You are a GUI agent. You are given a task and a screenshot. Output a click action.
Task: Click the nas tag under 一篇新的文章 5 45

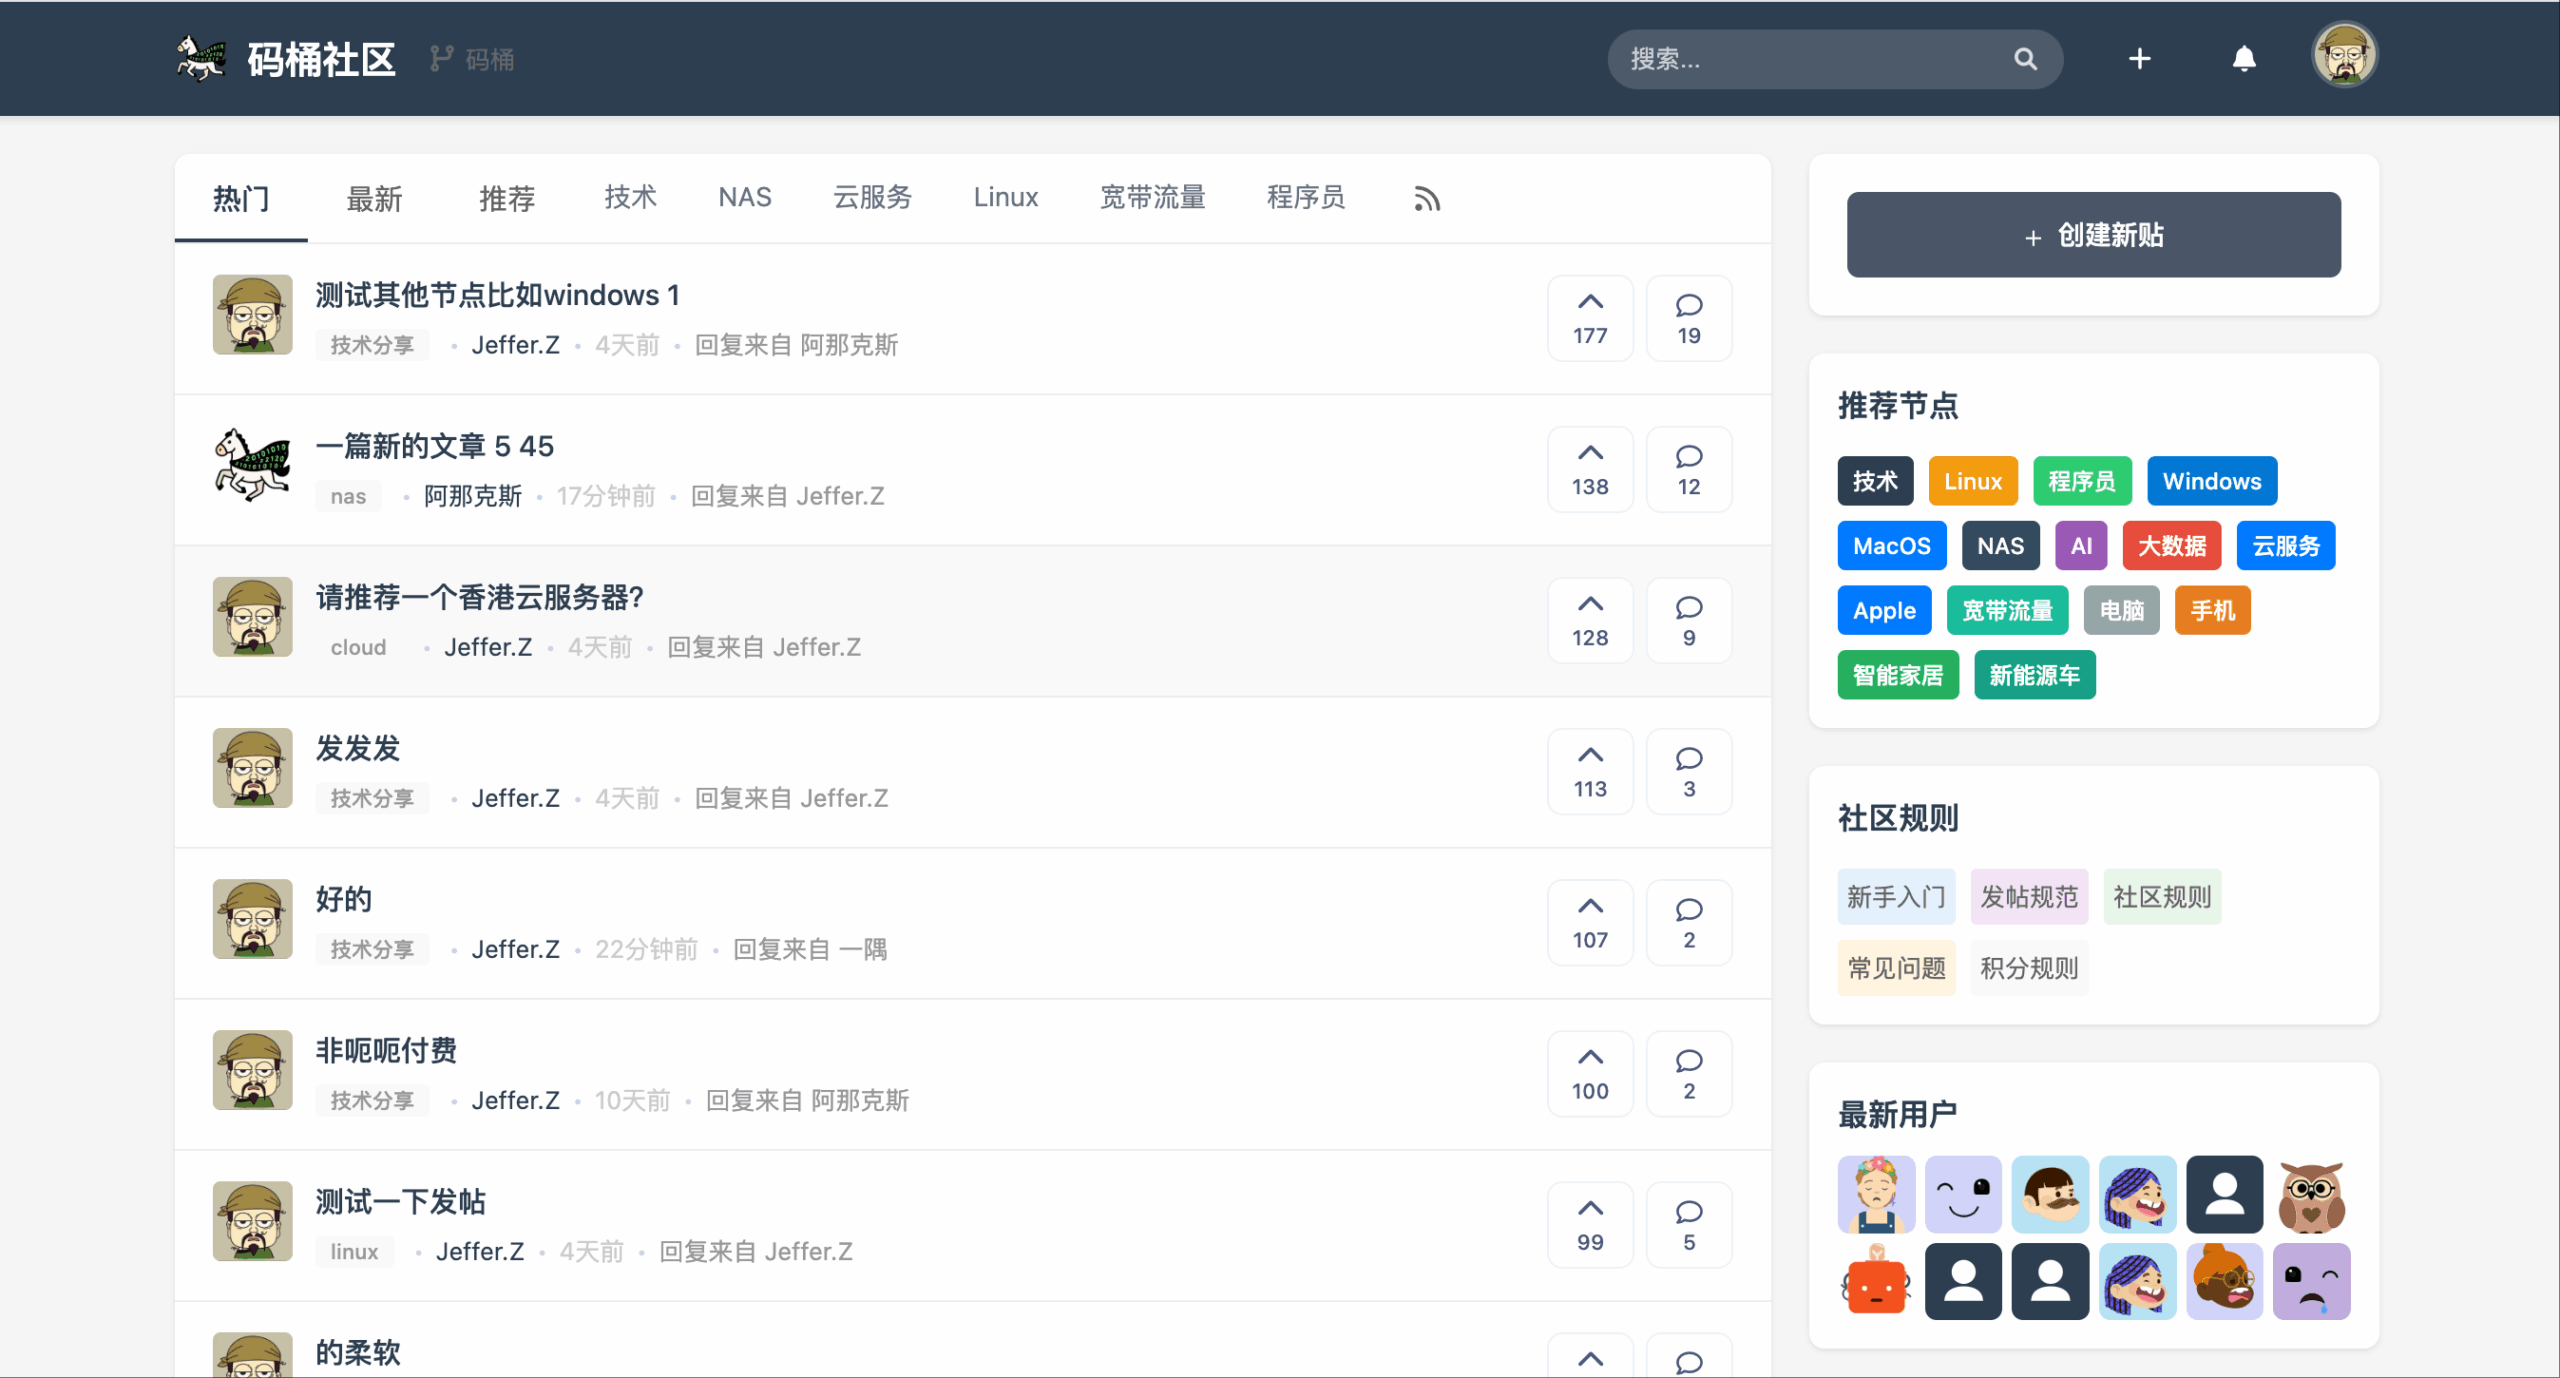(348, 496)
